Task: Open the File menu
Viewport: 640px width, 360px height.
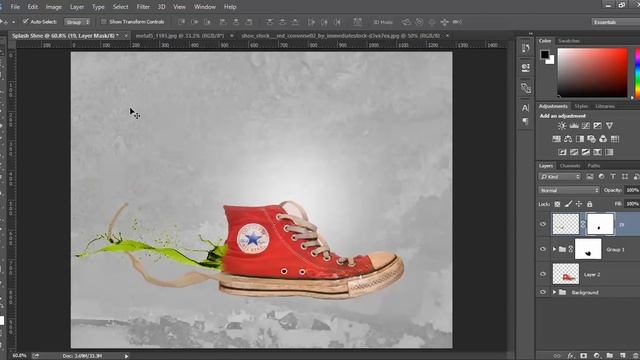Action: 15,7
